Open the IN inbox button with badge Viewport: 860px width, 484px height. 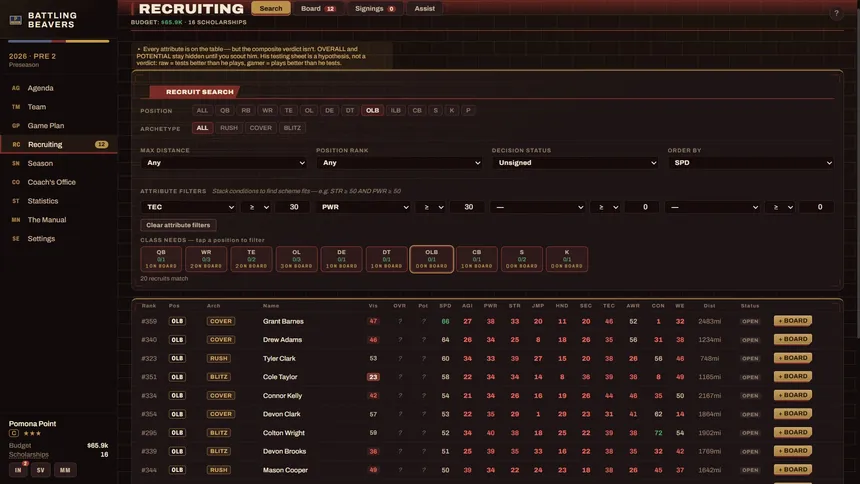pyautogui.click(x=18, y=470)
